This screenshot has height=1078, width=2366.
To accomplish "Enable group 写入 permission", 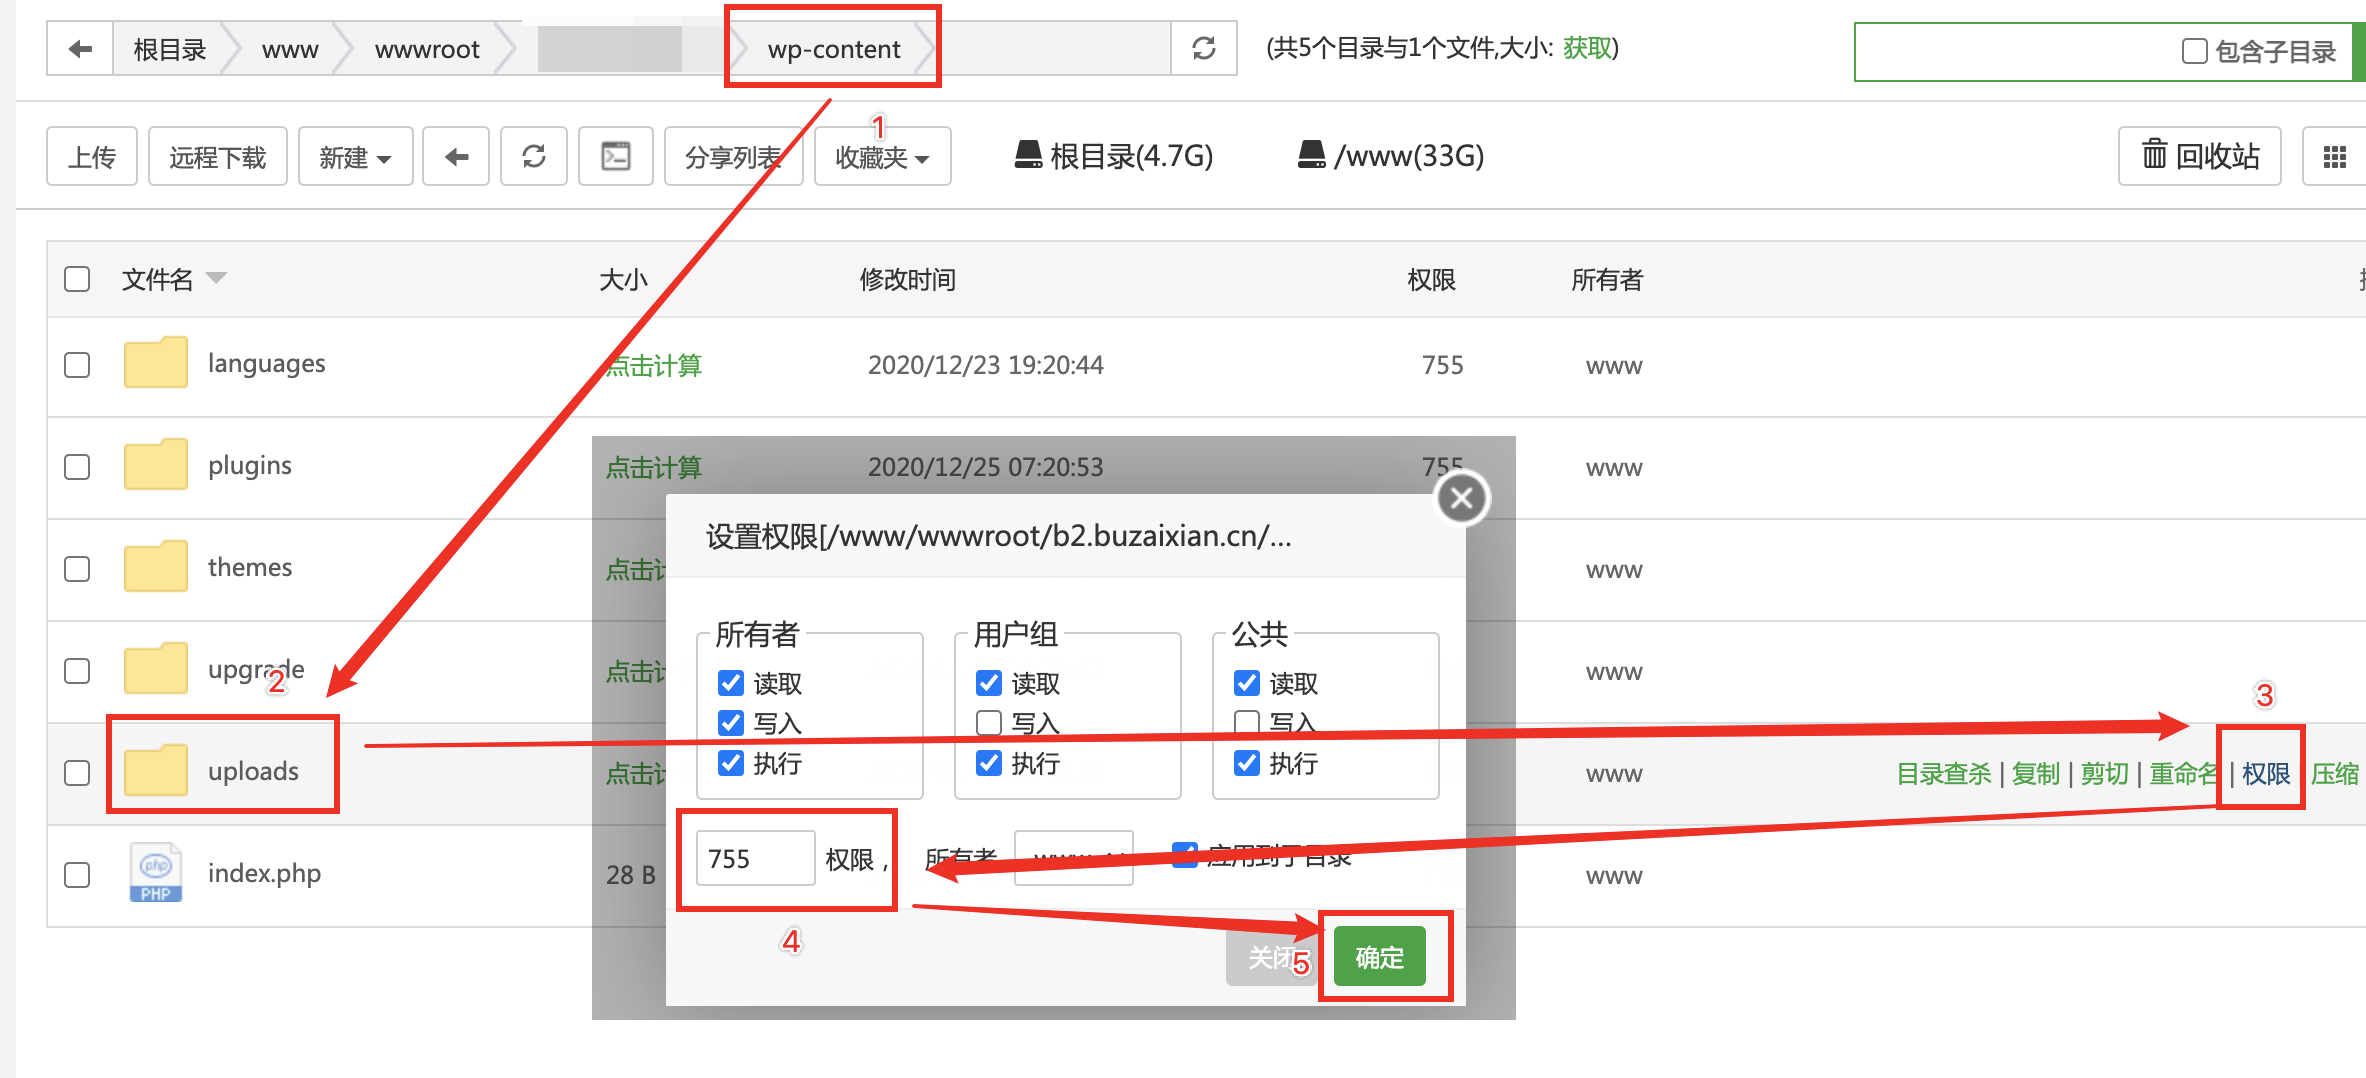I will click(x=989, y=723).
